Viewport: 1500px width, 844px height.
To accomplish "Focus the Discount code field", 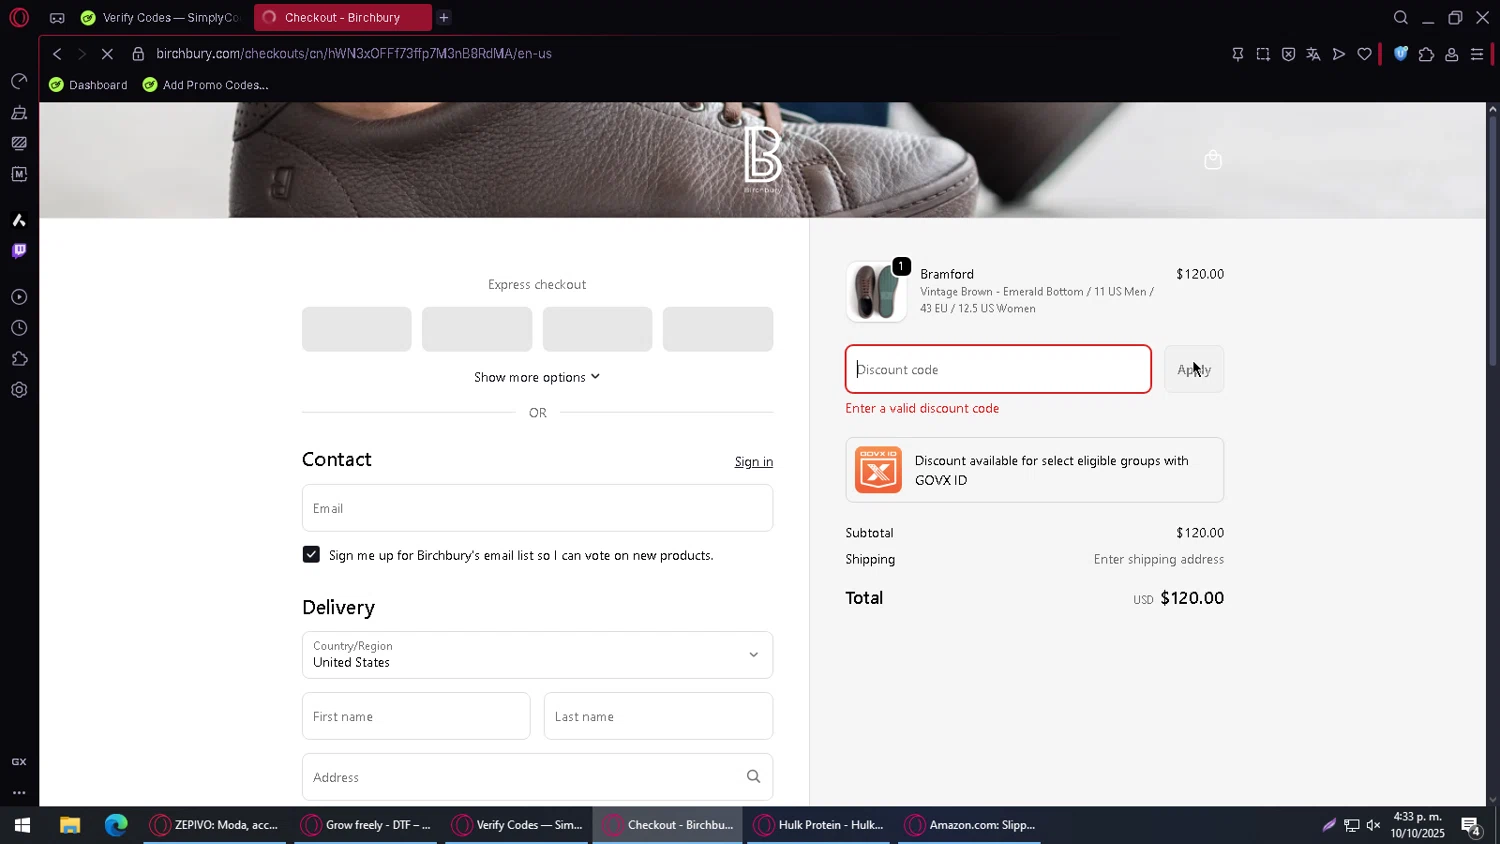I will (998, 370).
